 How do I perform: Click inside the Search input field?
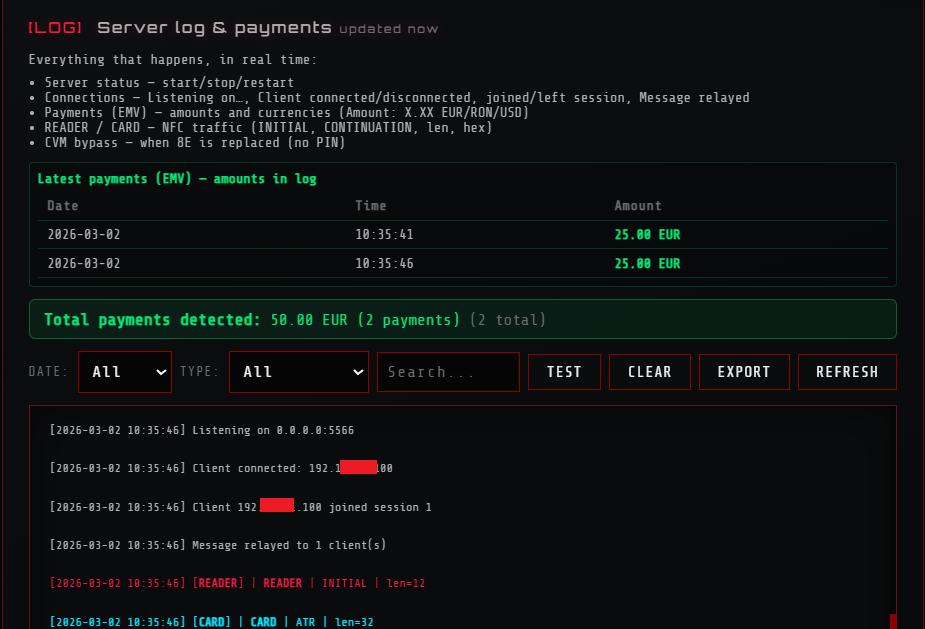pos(448,371)
